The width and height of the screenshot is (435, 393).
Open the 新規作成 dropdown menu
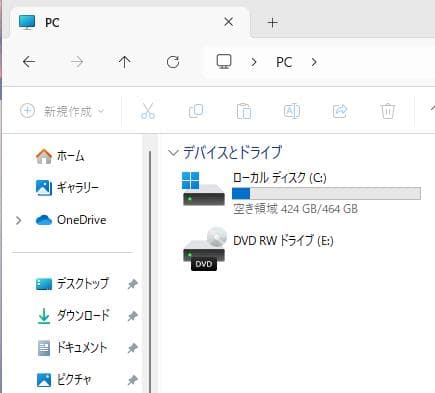tap(62, 111)
